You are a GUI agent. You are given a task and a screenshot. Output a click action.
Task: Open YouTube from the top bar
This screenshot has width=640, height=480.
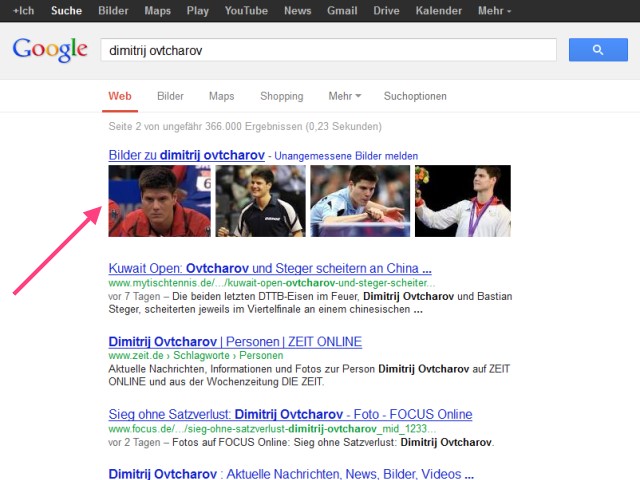246,11
